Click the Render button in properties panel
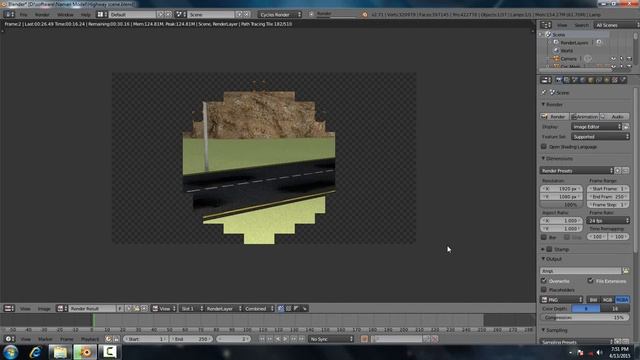This screenshot has height=360, width=640. 555,117
